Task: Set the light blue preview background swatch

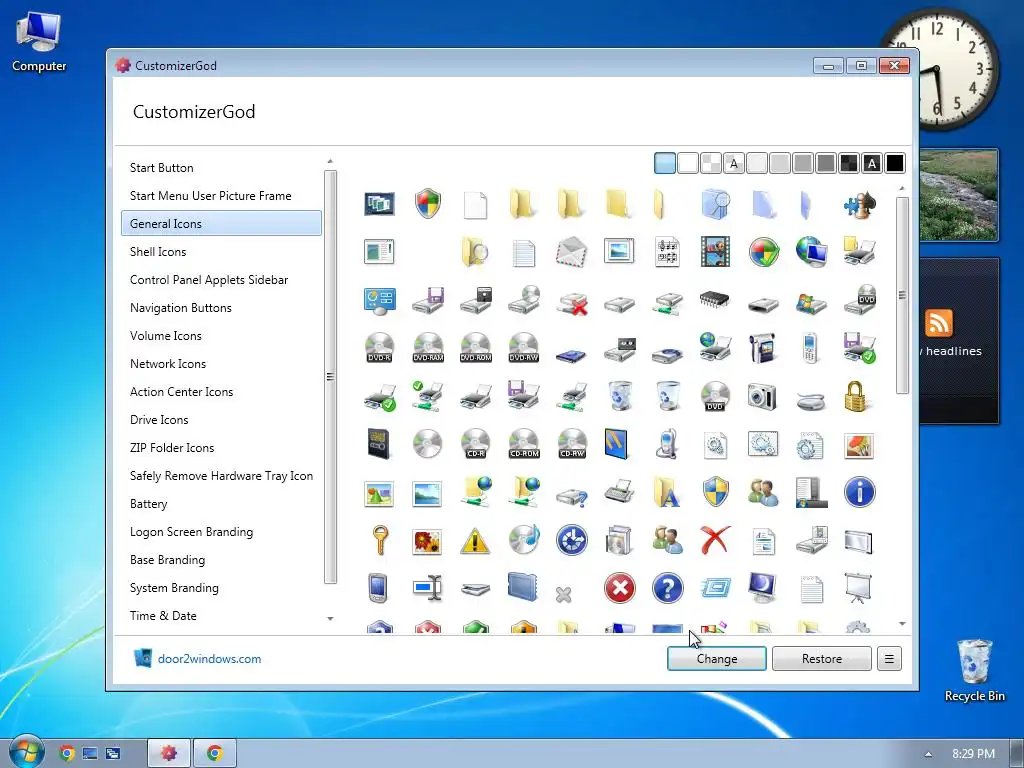Action: click(665, 163)
